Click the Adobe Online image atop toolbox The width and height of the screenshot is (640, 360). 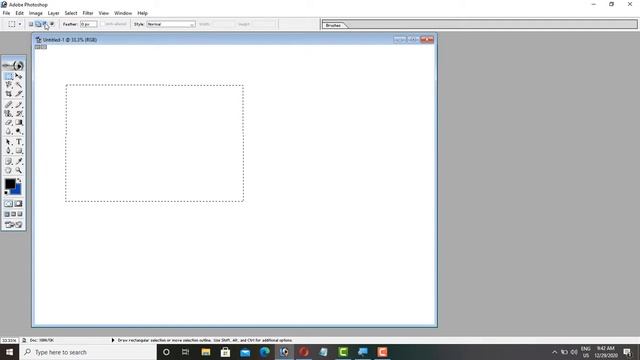click(13, 65)
